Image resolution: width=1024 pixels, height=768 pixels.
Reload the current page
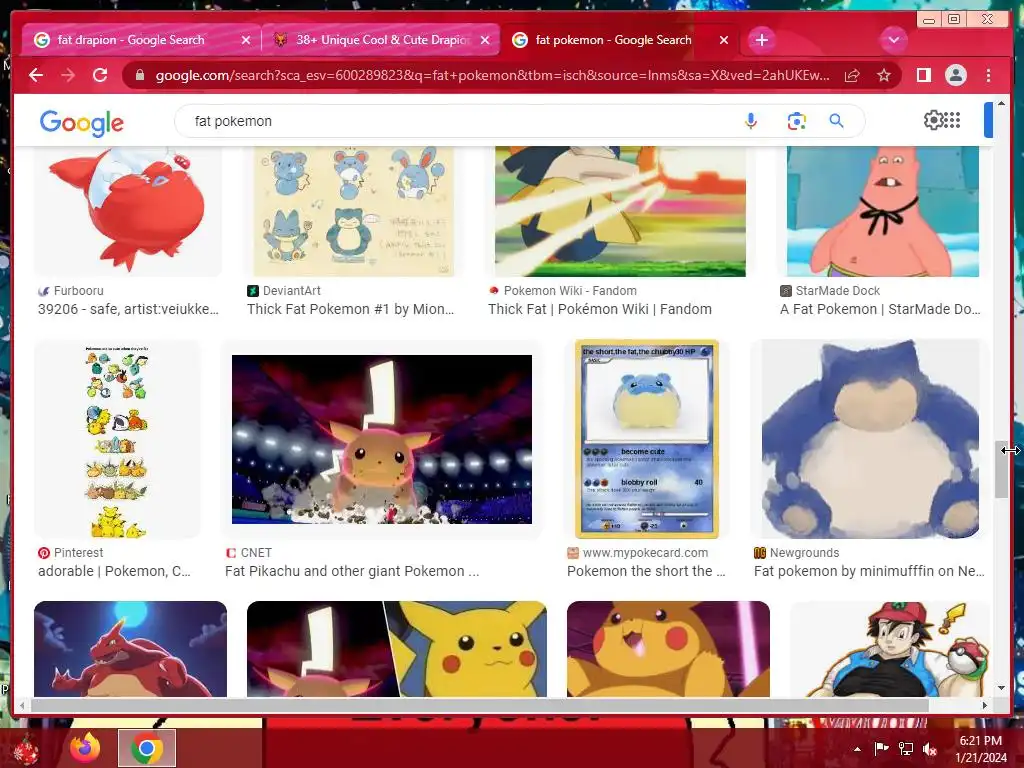pyautogui.click(x=100, y=75)
